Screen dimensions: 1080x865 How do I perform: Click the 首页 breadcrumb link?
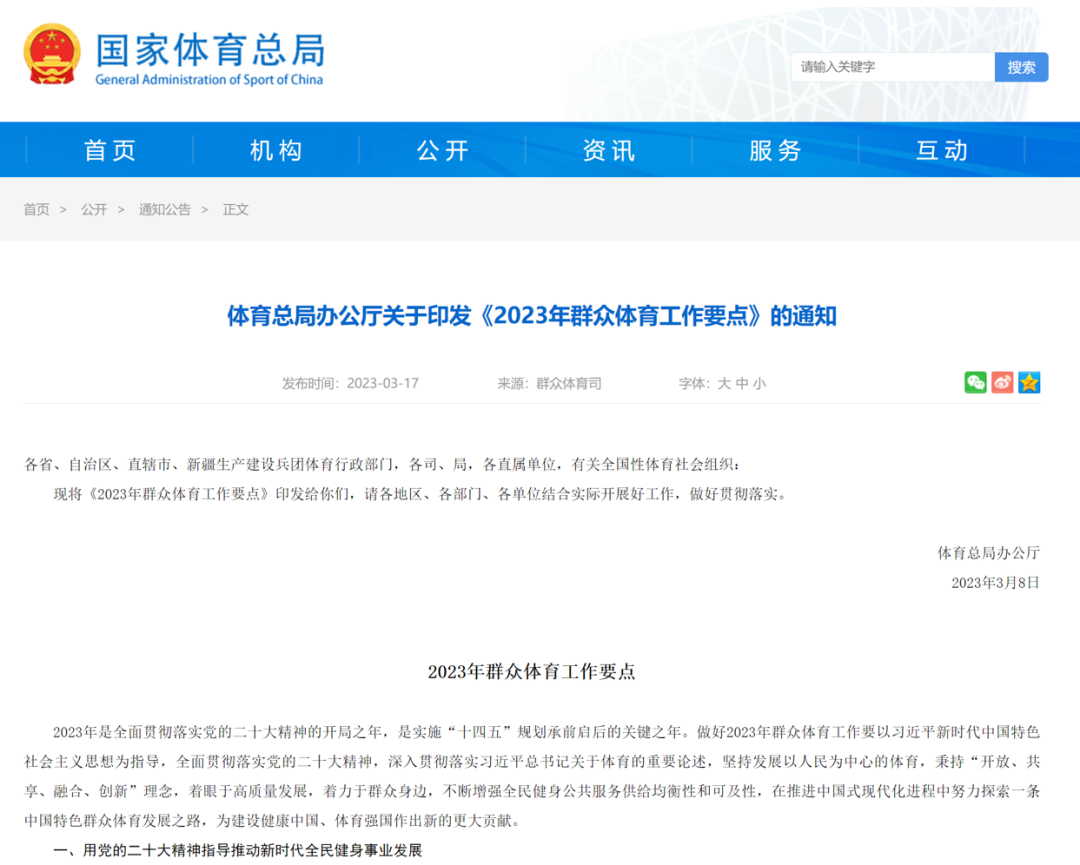tap(36, 210)
